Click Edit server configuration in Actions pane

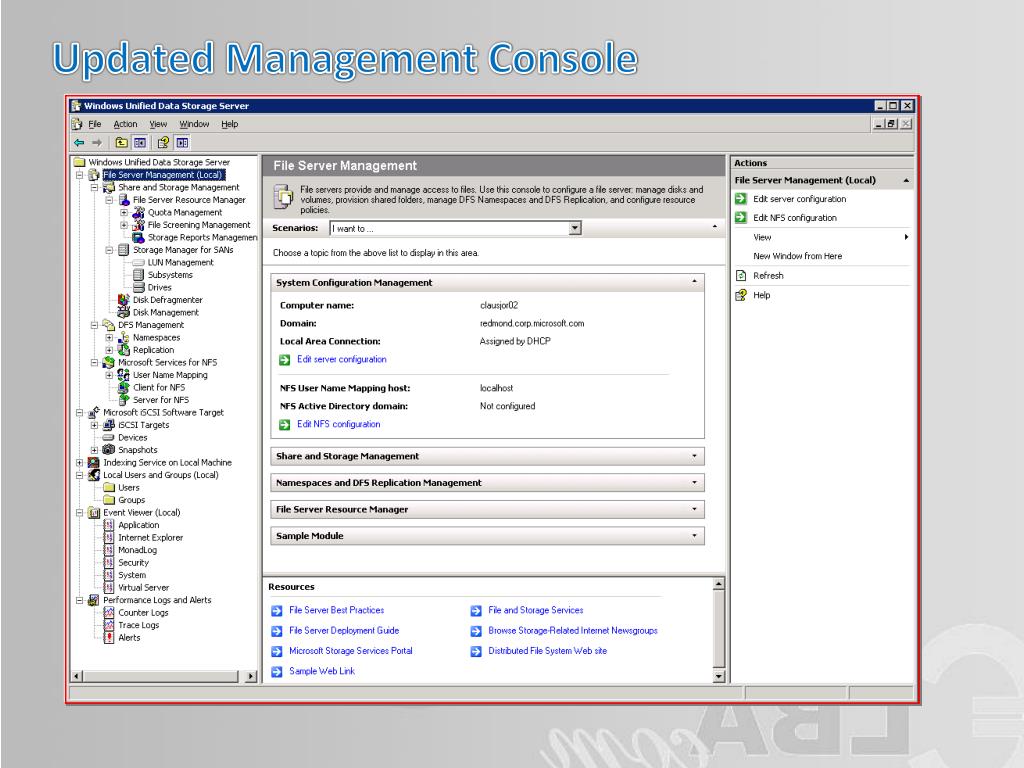tap(799, 199)
